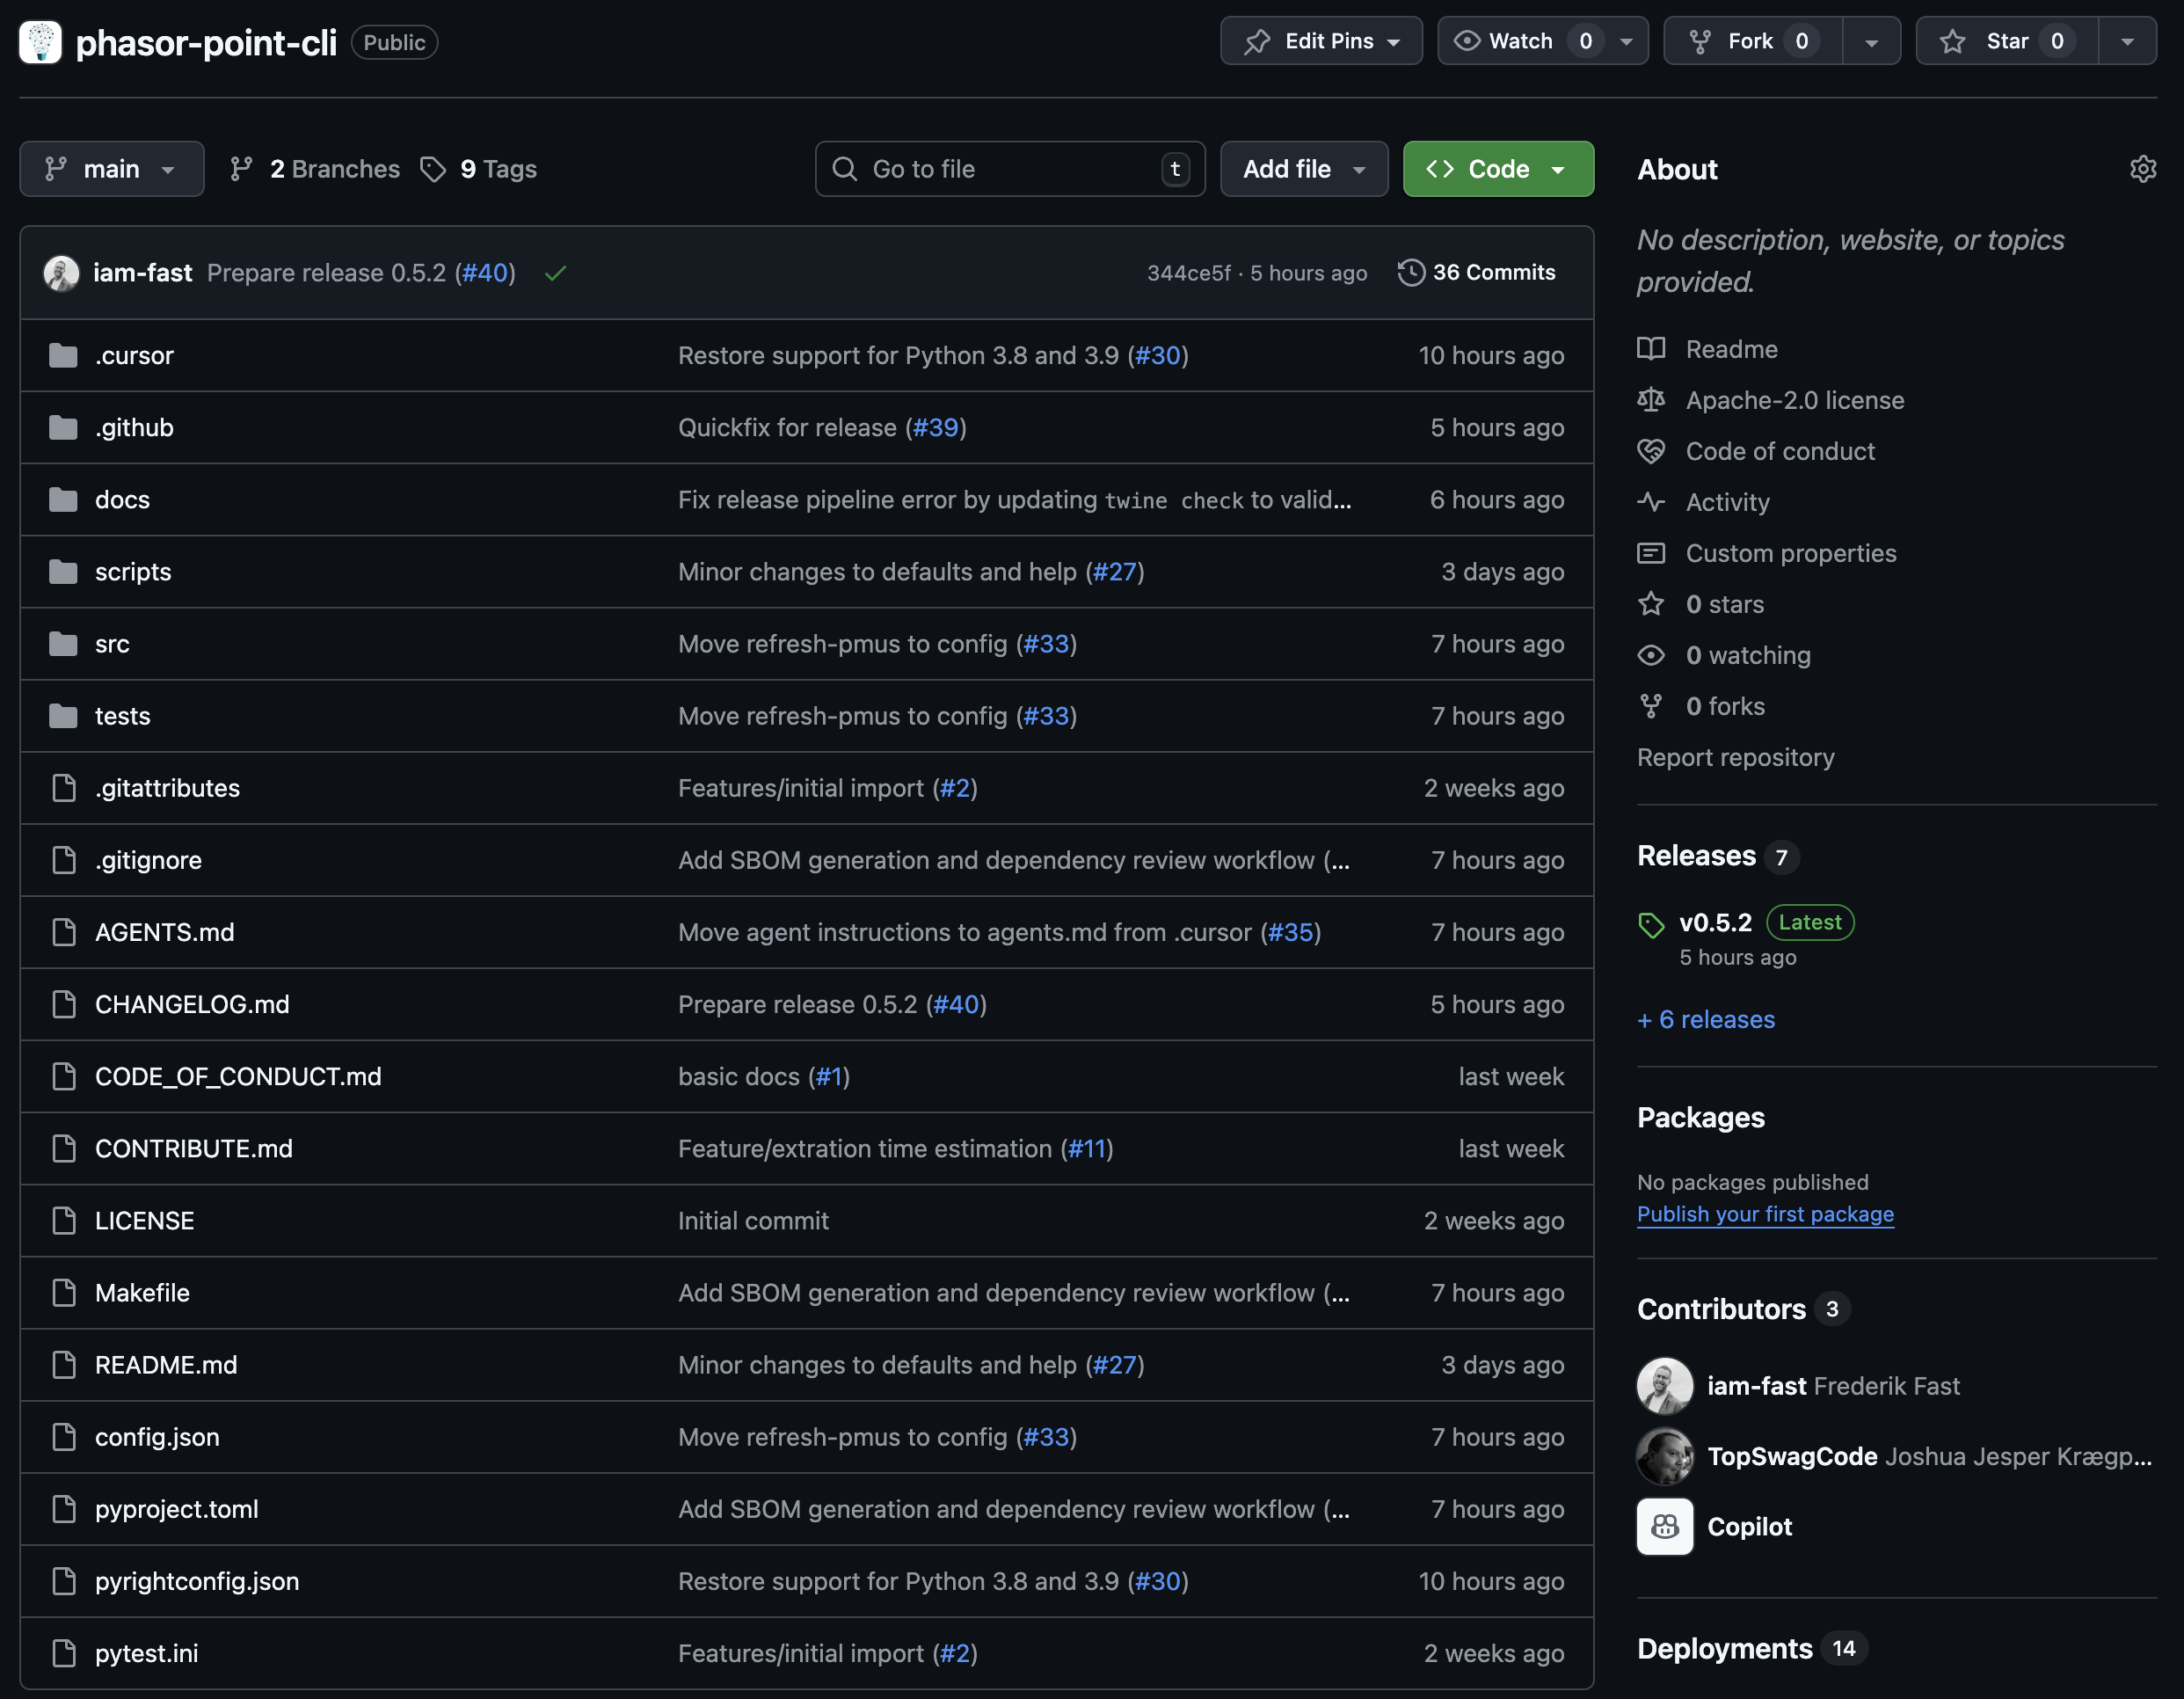Image resolution: width=2184 pixels, height=1699 pixels.
Task: Open the Publish your first package link
Action: pyautogui.click(x=1765, y=1214)
